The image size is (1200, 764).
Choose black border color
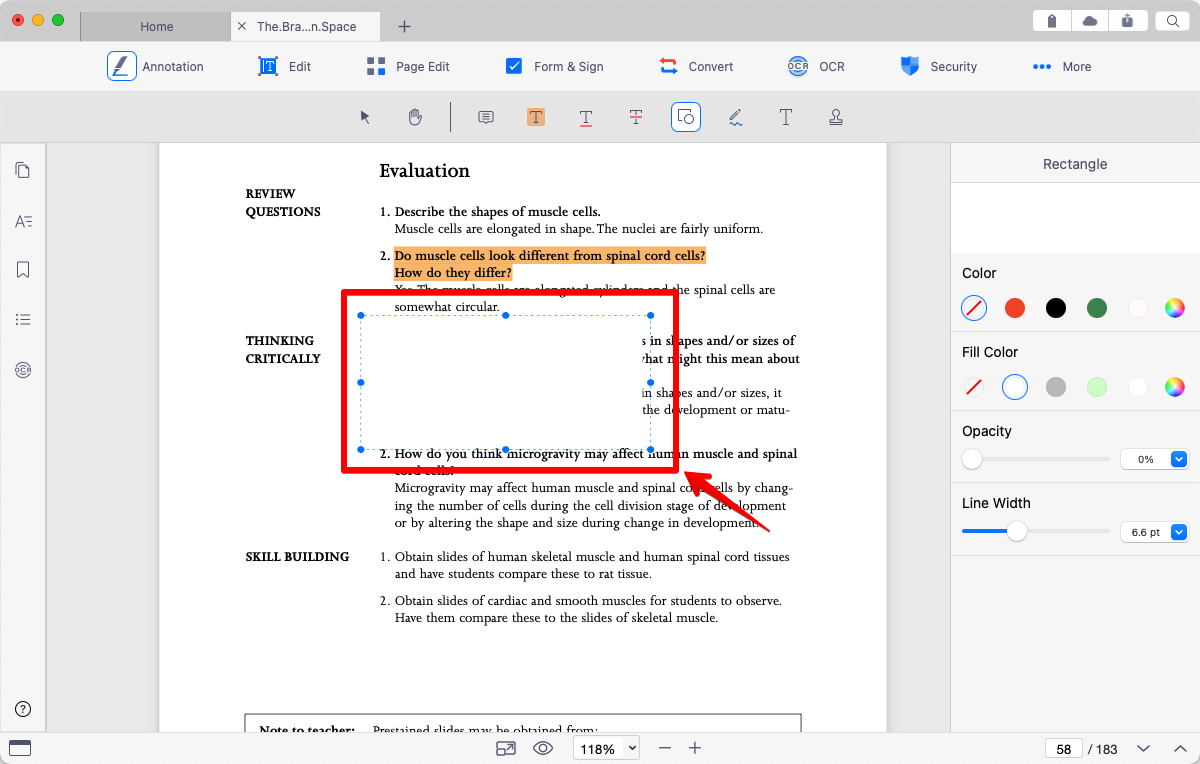coord(1056,308)
